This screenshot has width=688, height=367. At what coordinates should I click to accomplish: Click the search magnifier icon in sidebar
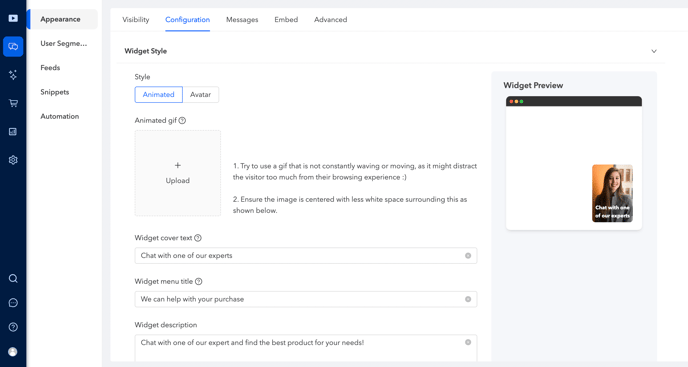13,278
